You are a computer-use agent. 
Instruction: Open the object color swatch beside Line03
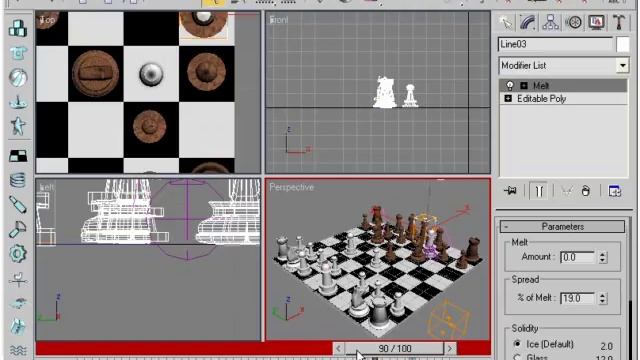click(x=623, y=44)
